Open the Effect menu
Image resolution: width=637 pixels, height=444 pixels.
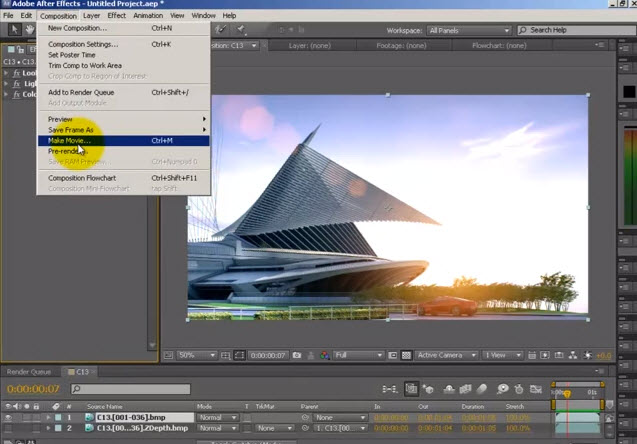pyautogui.click(x=117, y=15)
